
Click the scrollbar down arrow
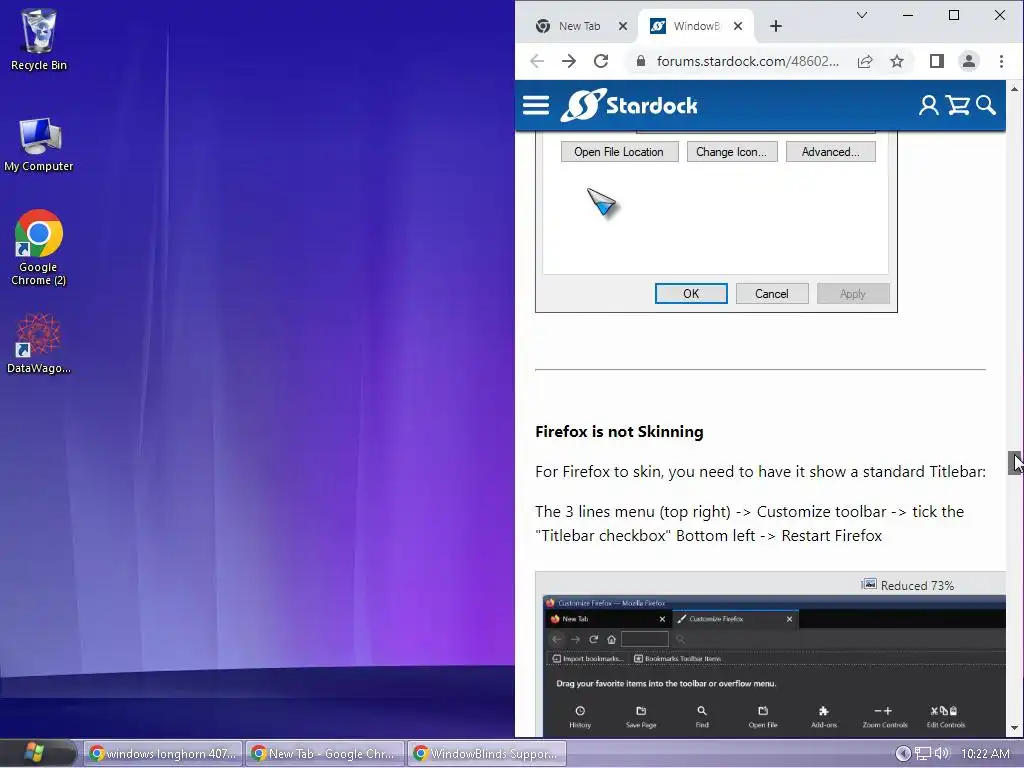click(x=1014, y=728)
